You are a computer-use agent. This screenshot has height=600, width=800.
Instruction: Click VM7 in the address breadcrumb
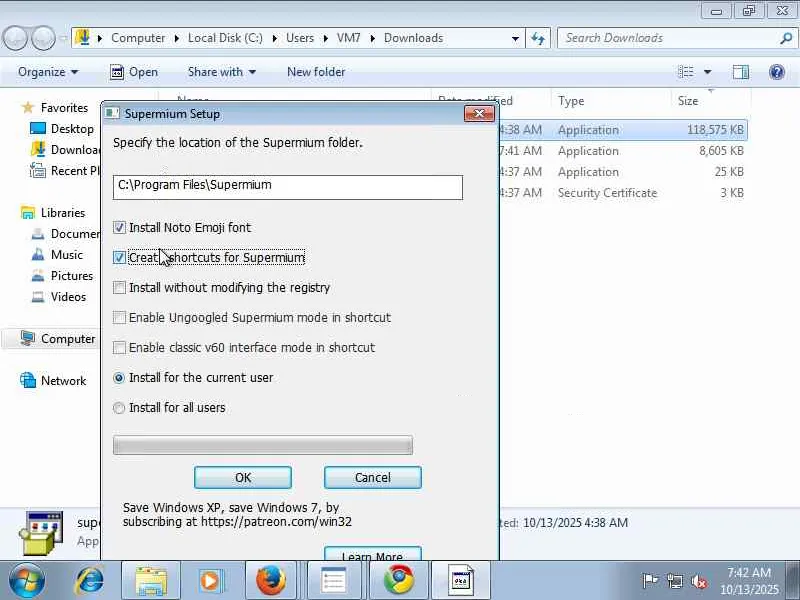(348, 38)
